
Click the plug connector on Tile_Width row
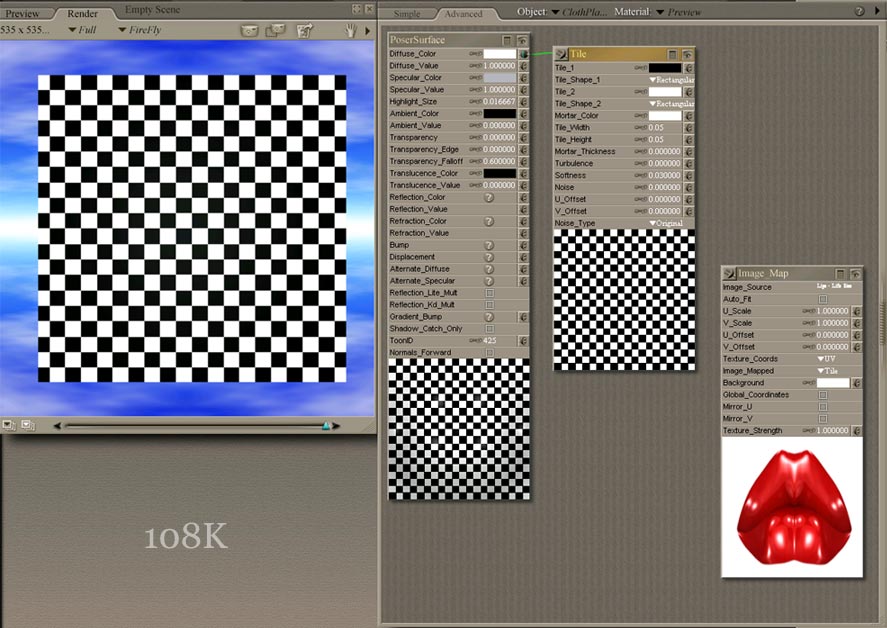[x=688, y=128]
